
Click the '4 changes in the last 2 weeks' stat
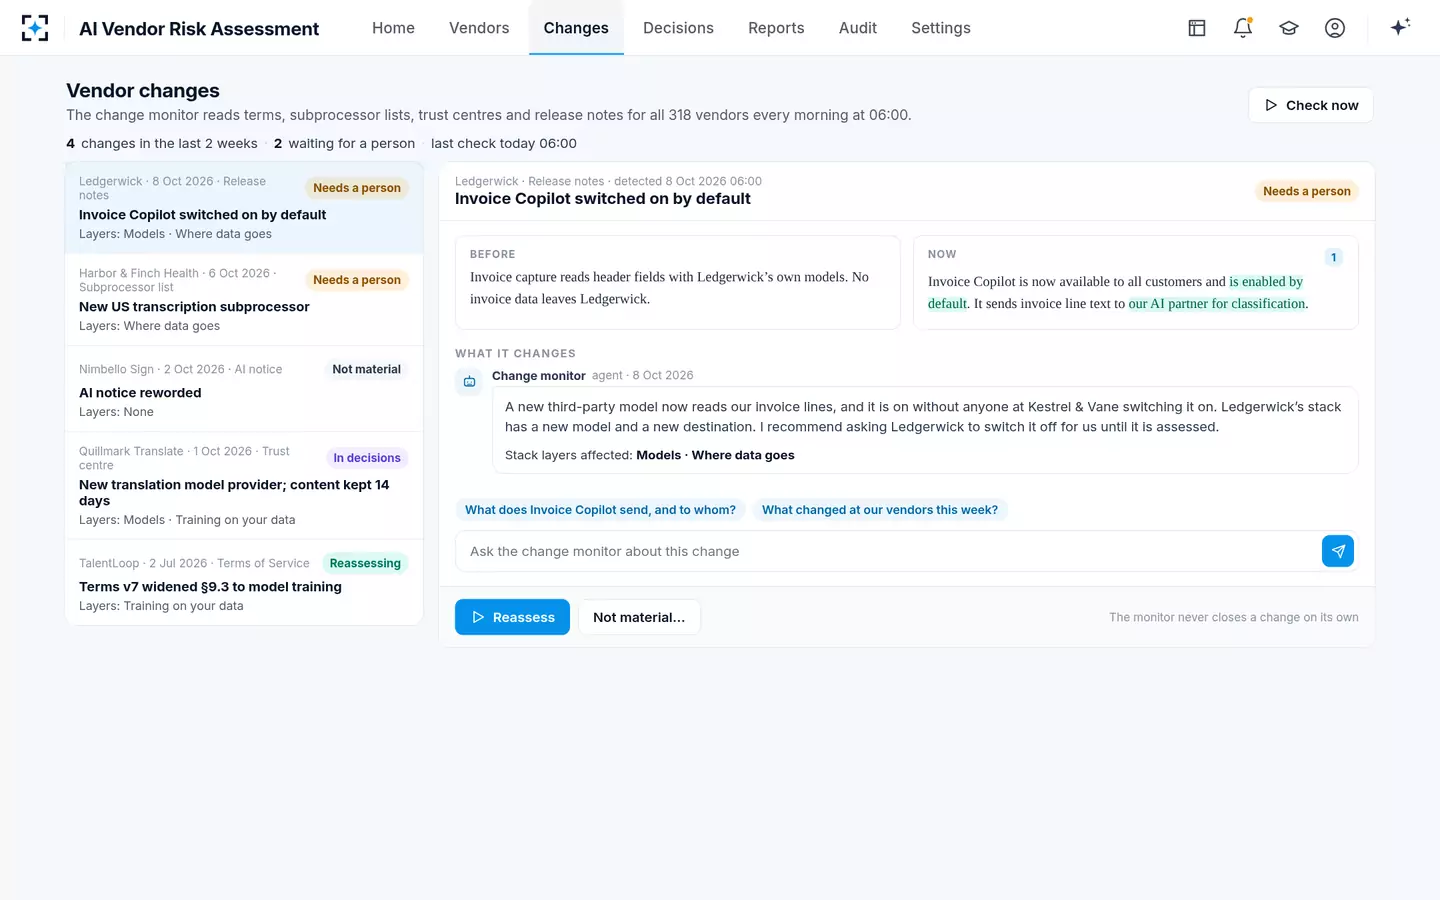point(162,143)
